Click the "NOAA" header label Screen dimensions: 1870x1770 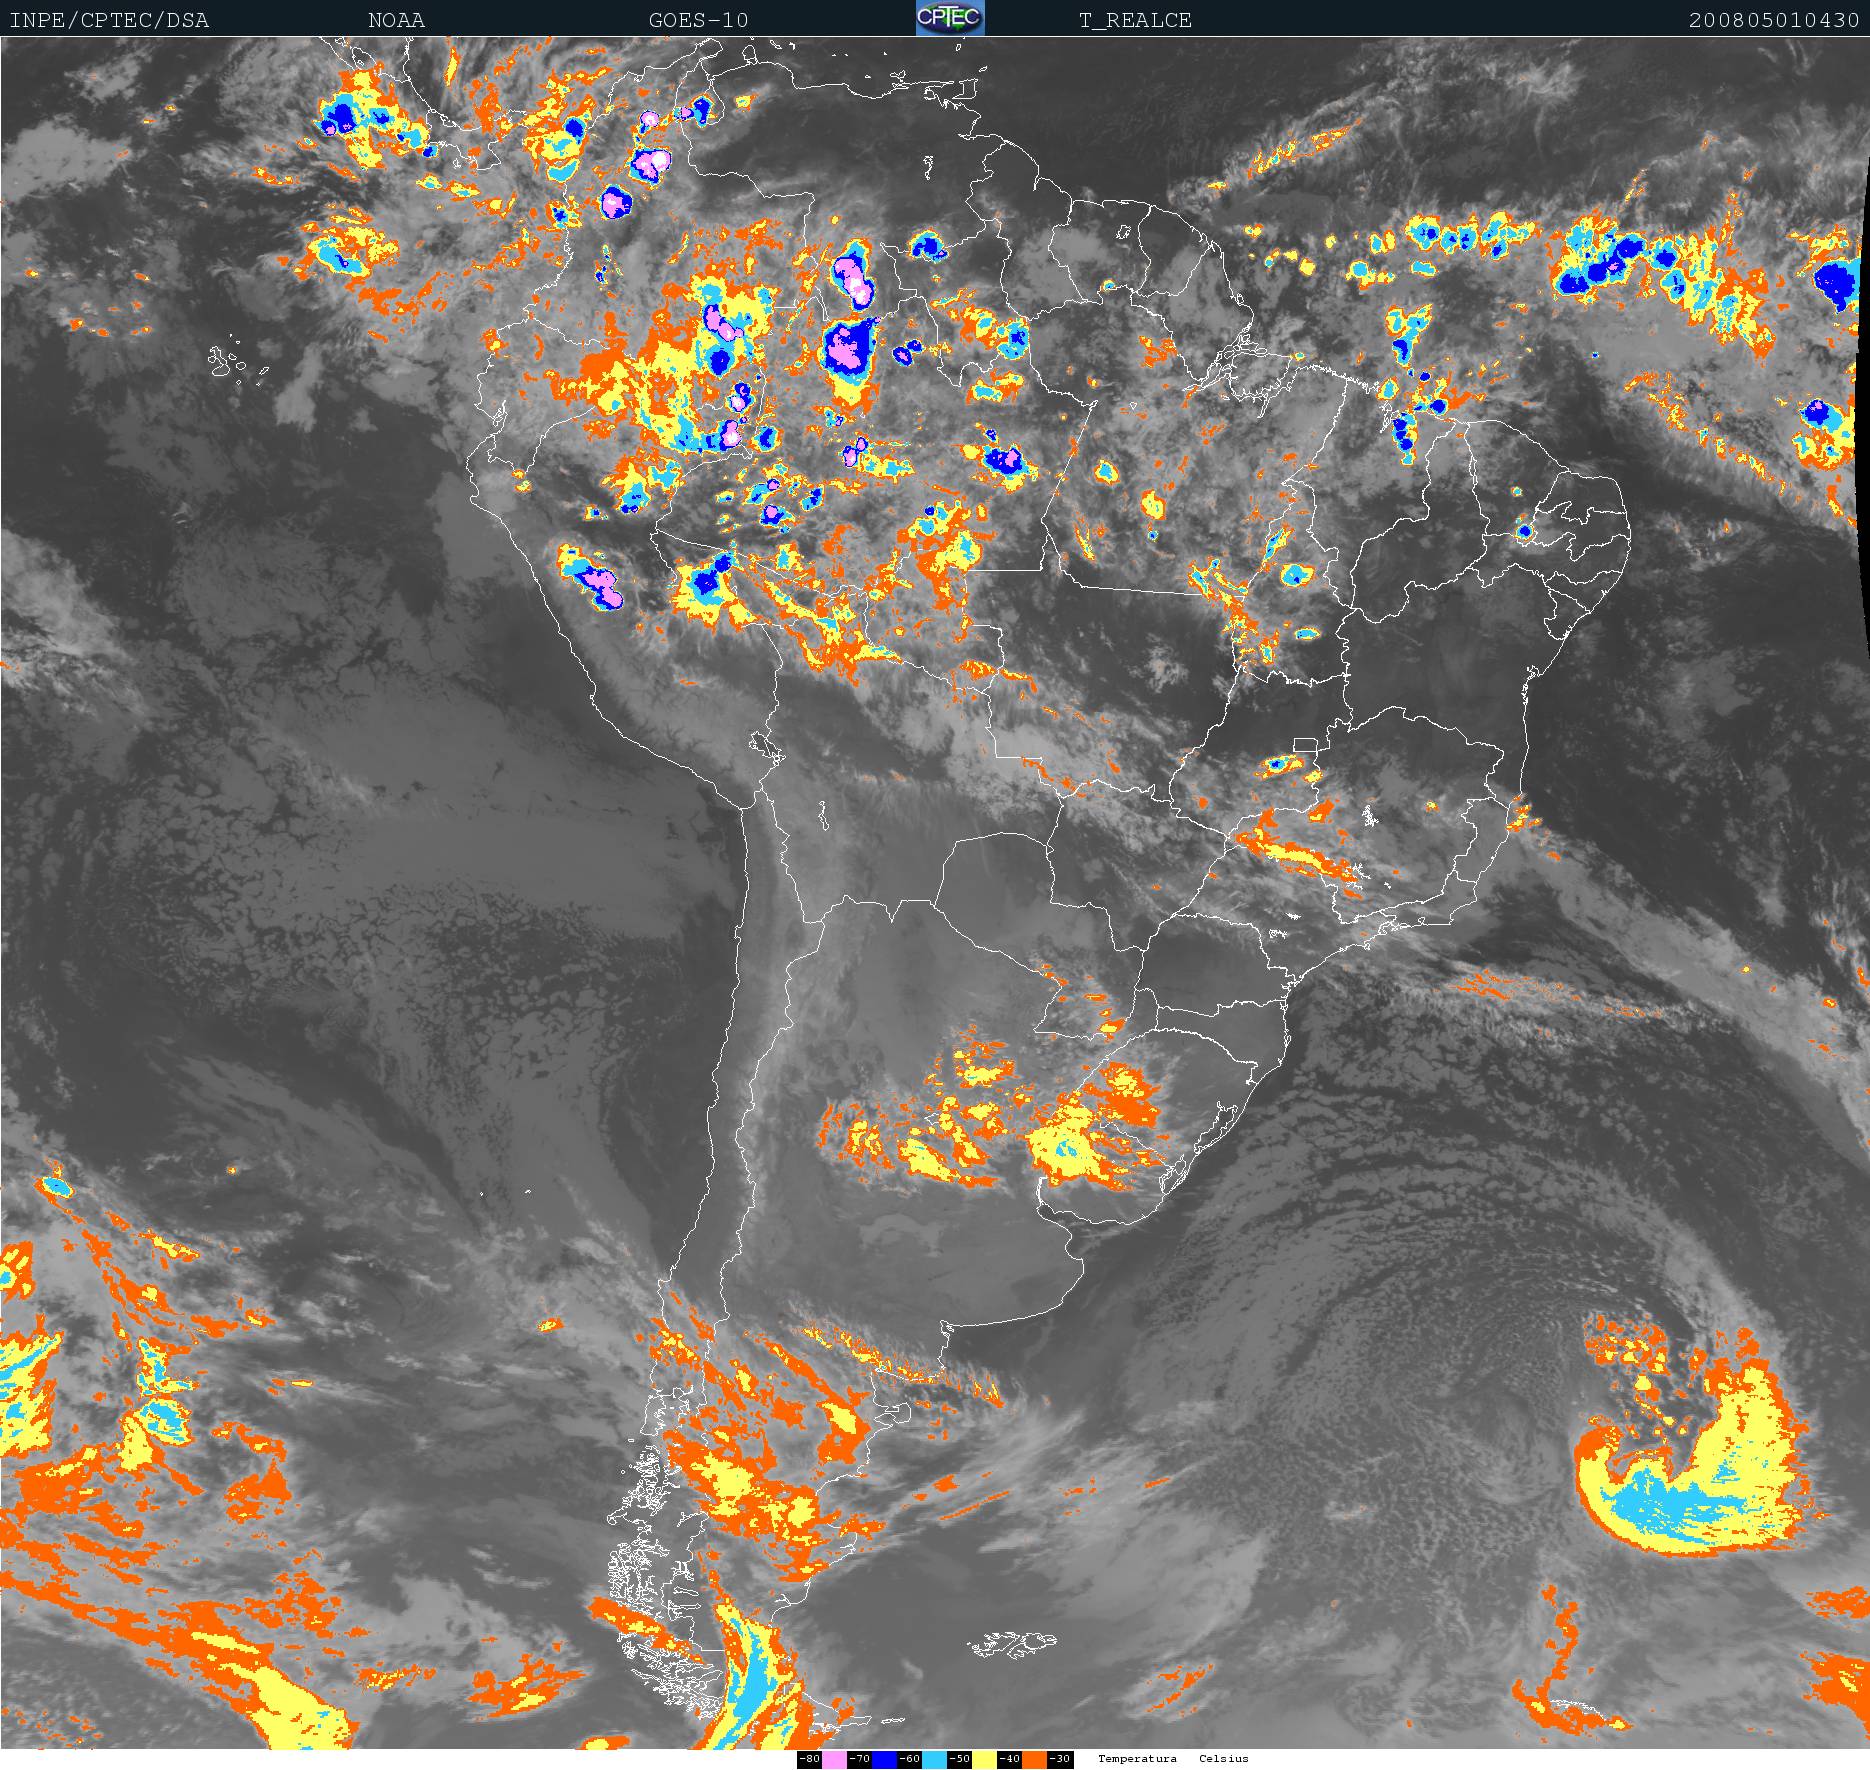click(396, 20)
